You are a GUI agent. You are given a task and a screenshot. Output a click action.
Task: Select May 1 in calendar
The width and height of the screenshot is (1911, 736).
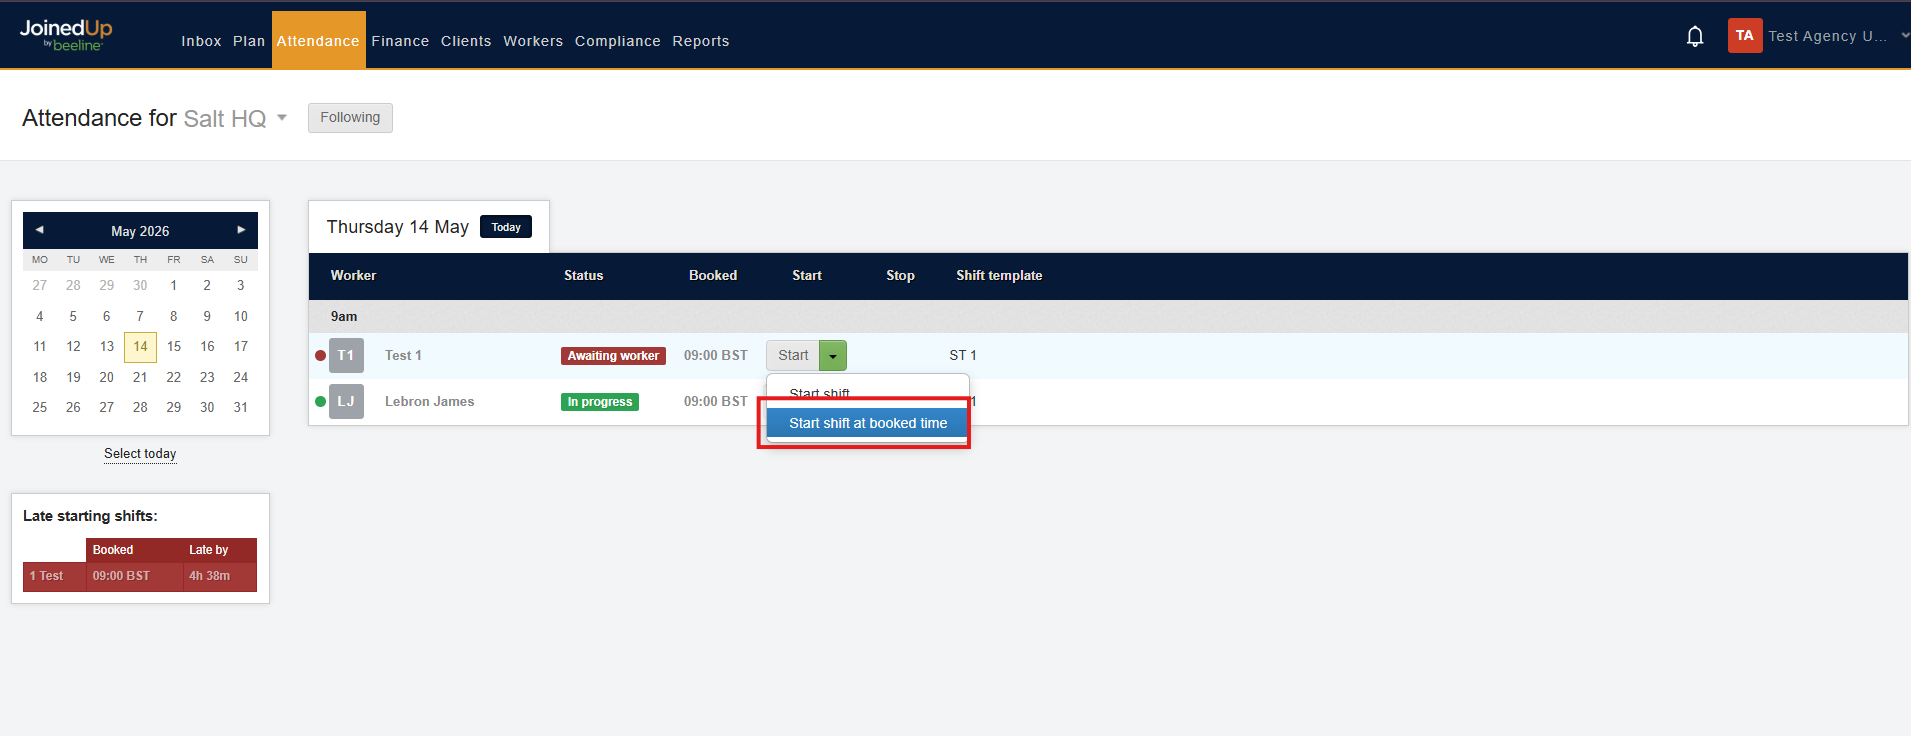(x=174, y=285)
